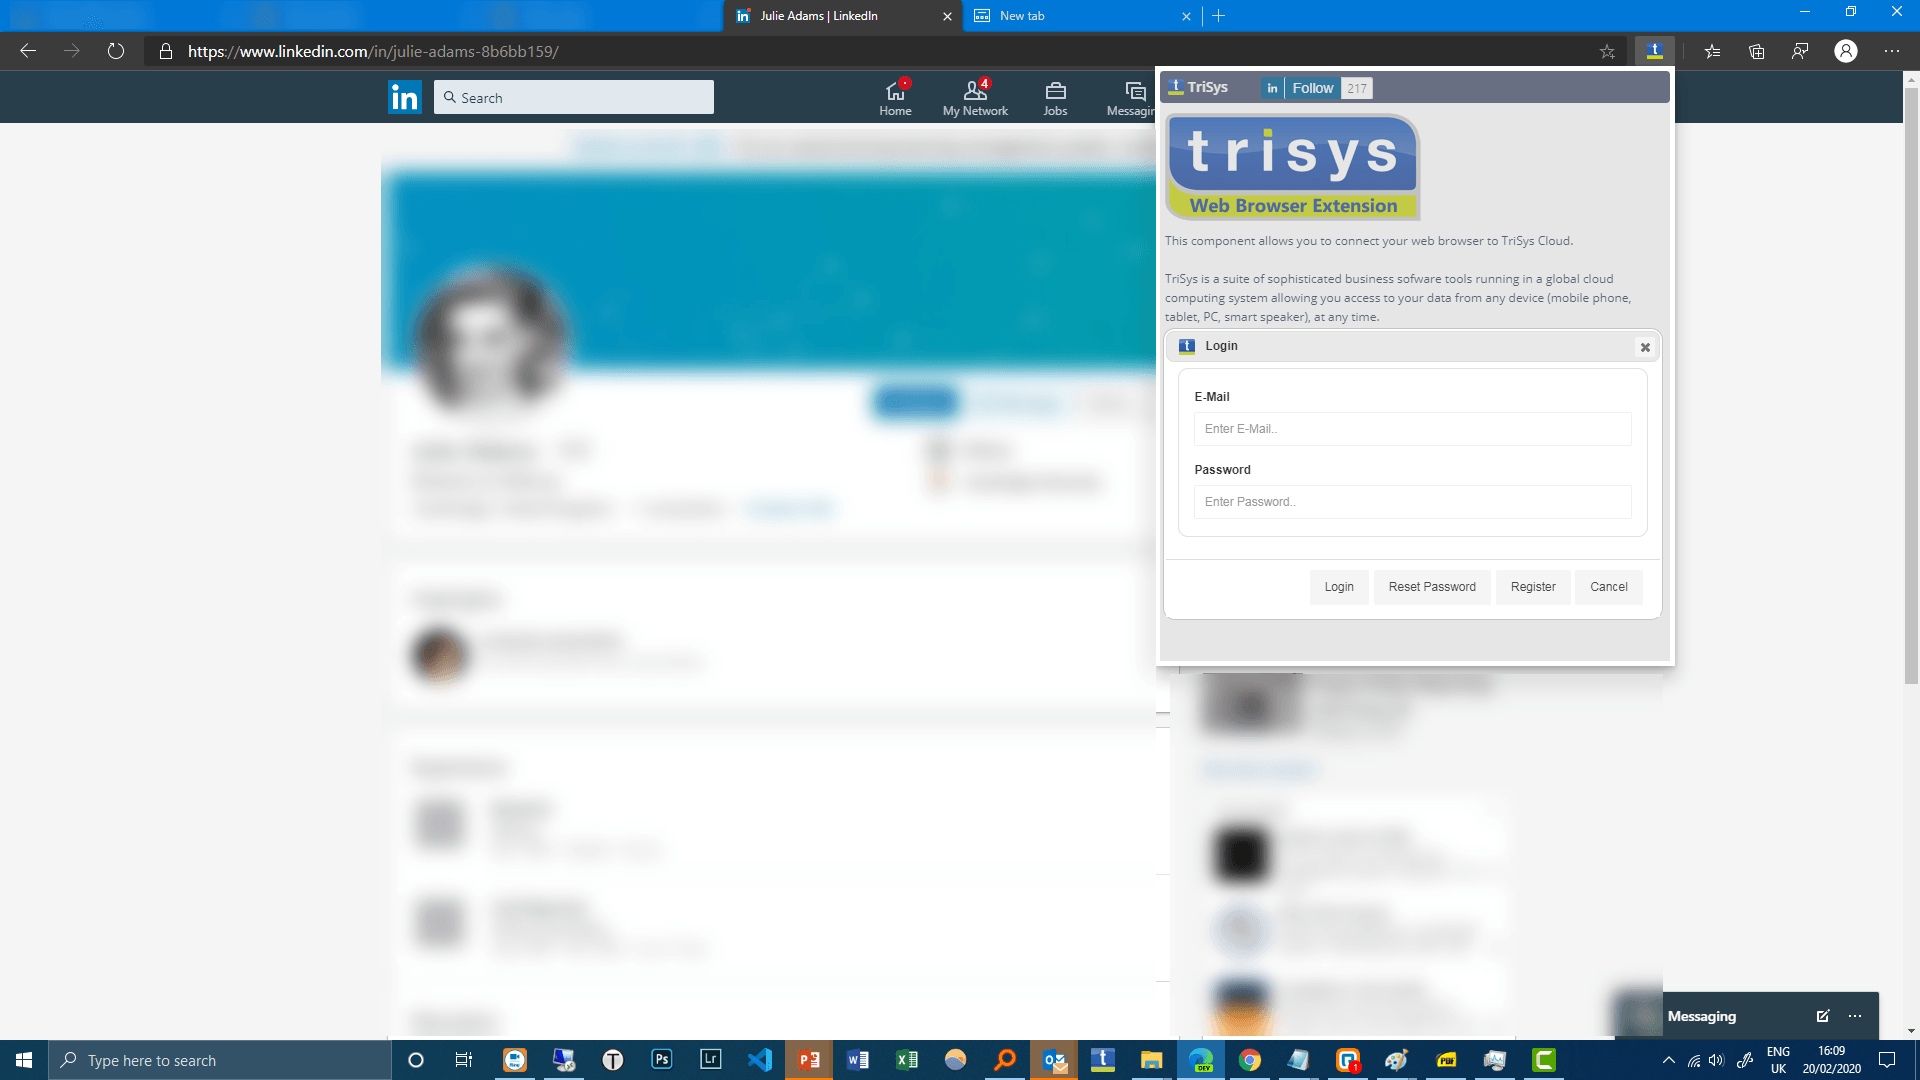The width and height of the screenshot is (1920, 1080).
Task: Click the TriSys 217 followers count
Action: tap(1356, 88)
